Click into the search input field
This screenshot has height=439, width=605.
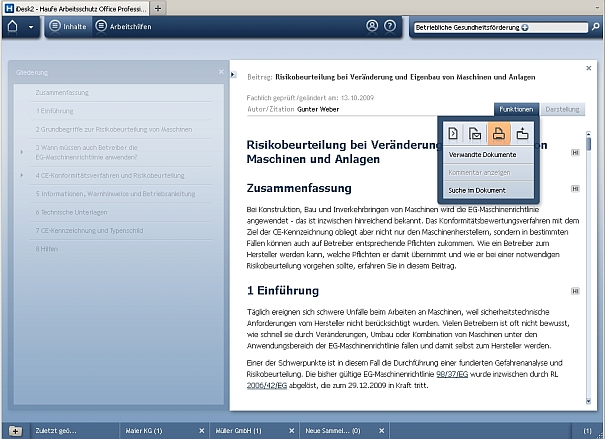[x=500, y=27]
